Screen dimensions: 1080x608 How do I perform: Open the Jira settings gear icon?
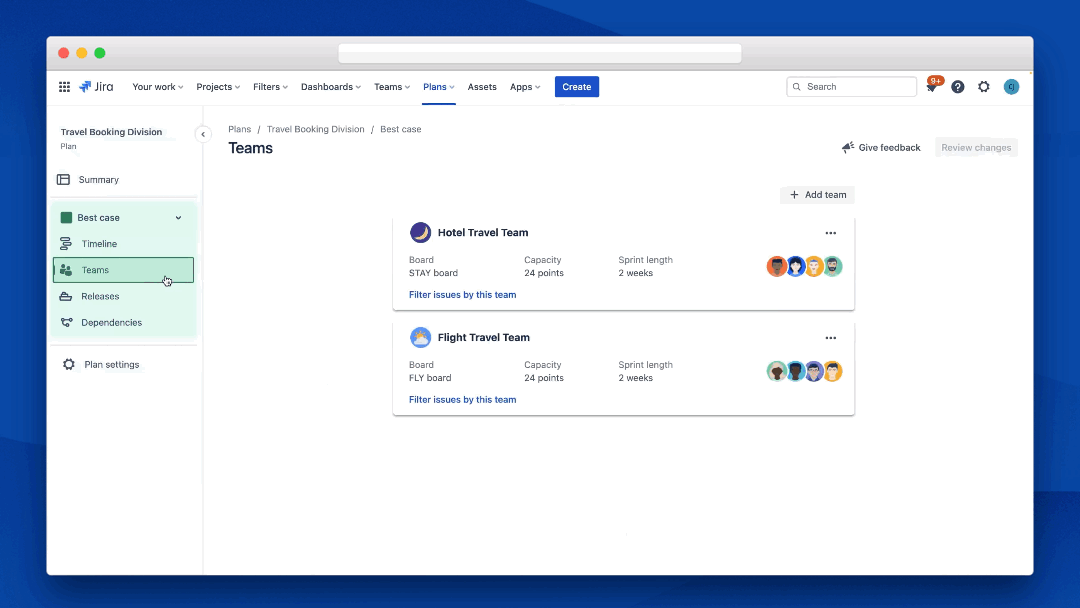[x=983, y=87]
